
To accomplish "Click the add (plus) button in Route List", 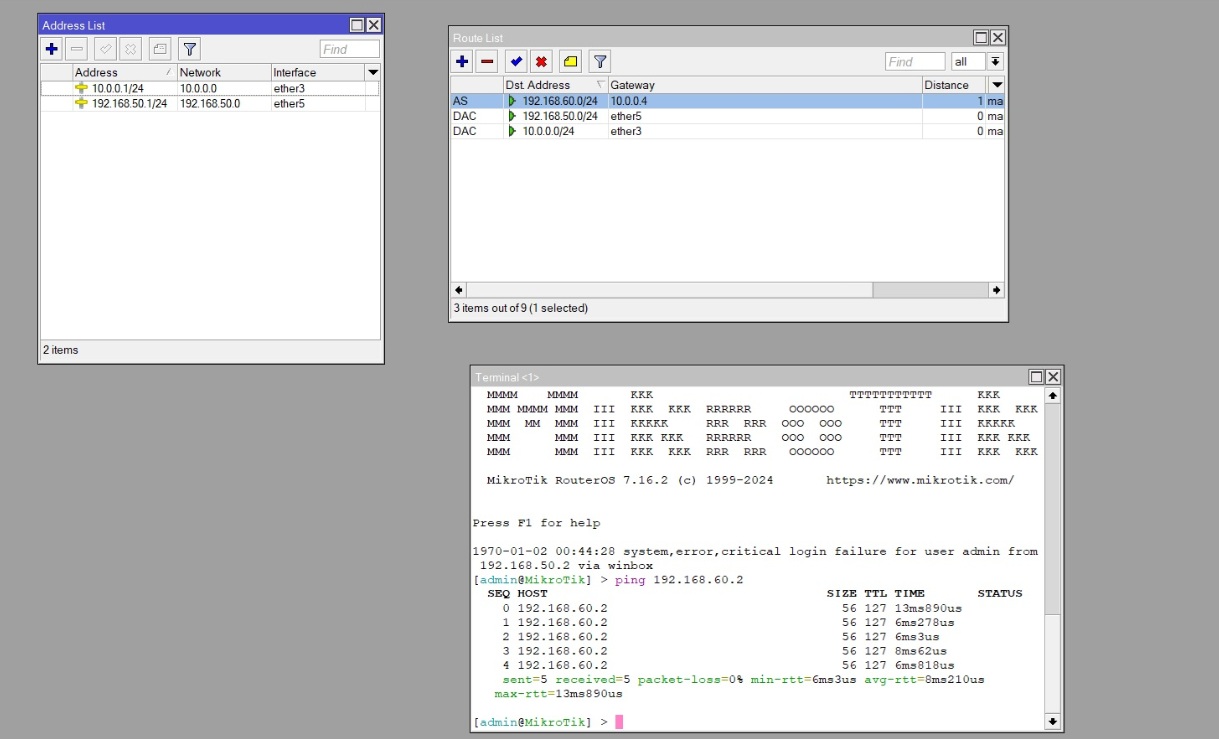I will pos(462,61).
